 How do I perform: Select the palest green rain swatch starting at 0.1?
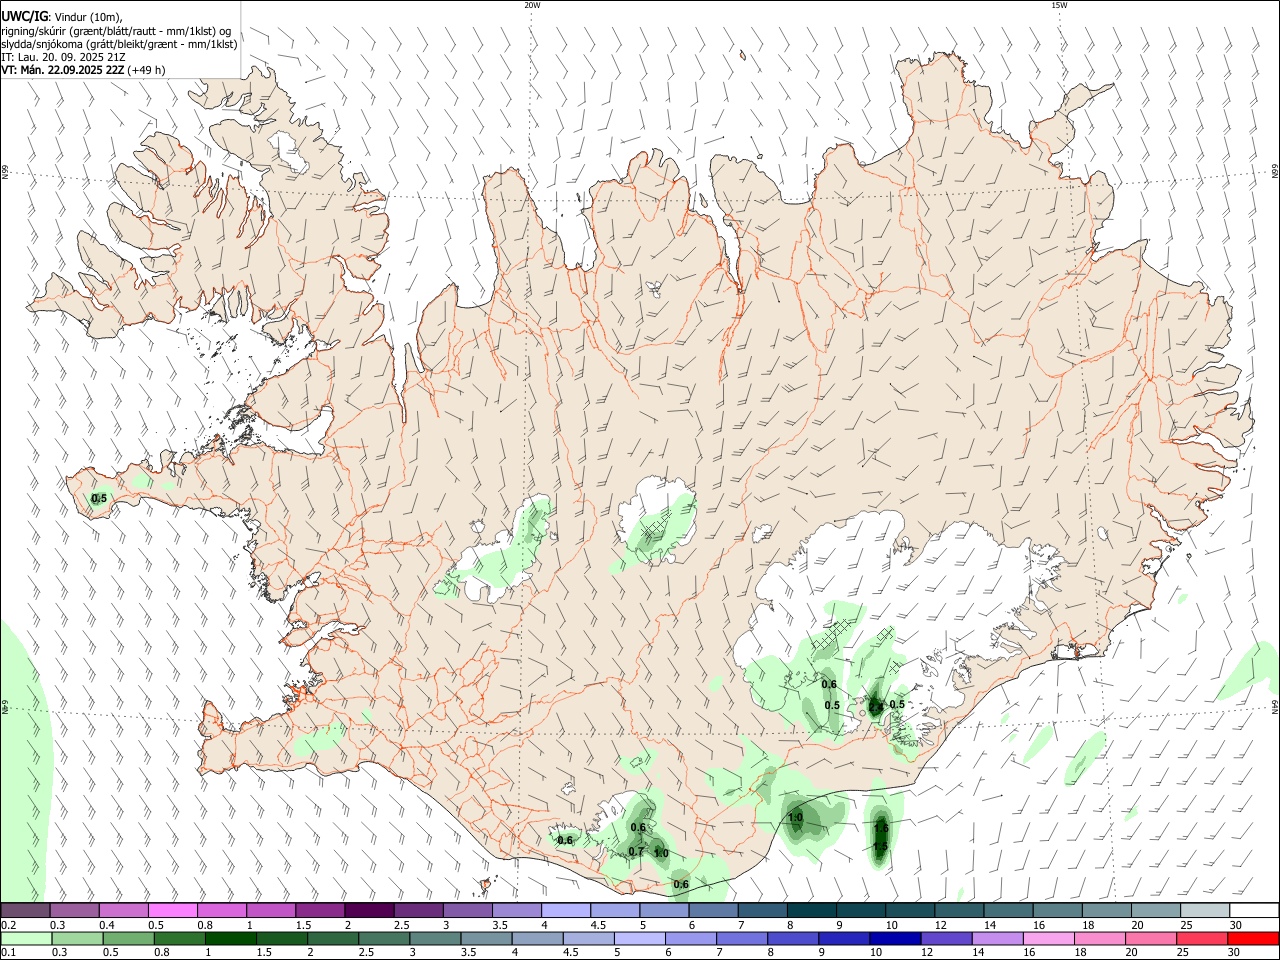click(26, 938)
